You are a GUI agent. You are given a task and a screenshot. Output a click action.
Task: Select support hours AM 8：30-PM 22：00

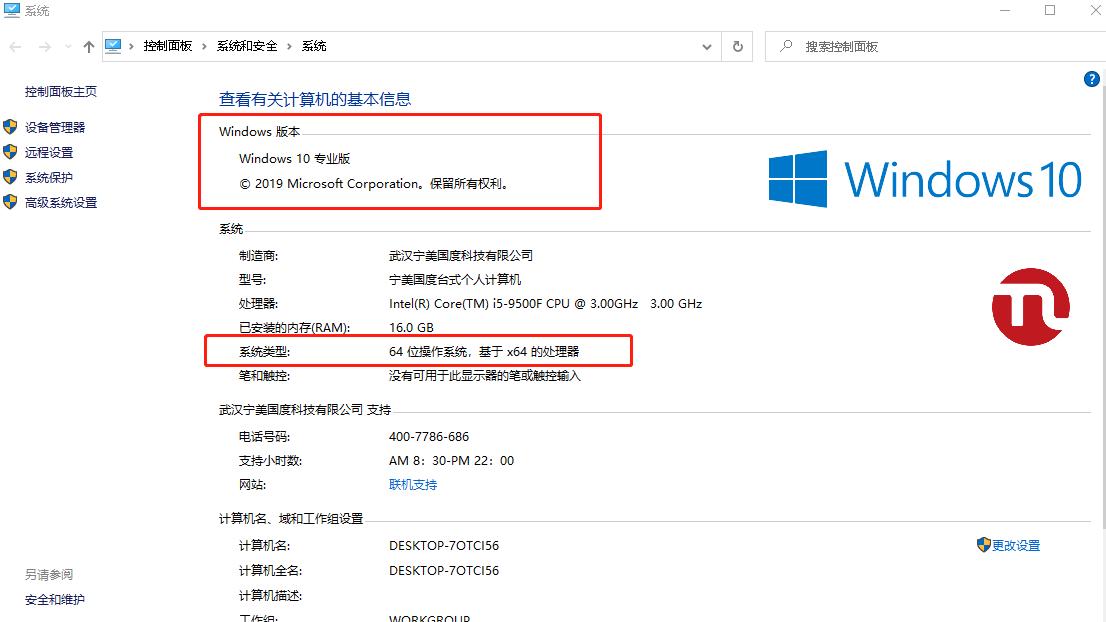click(x=451, y=461)
